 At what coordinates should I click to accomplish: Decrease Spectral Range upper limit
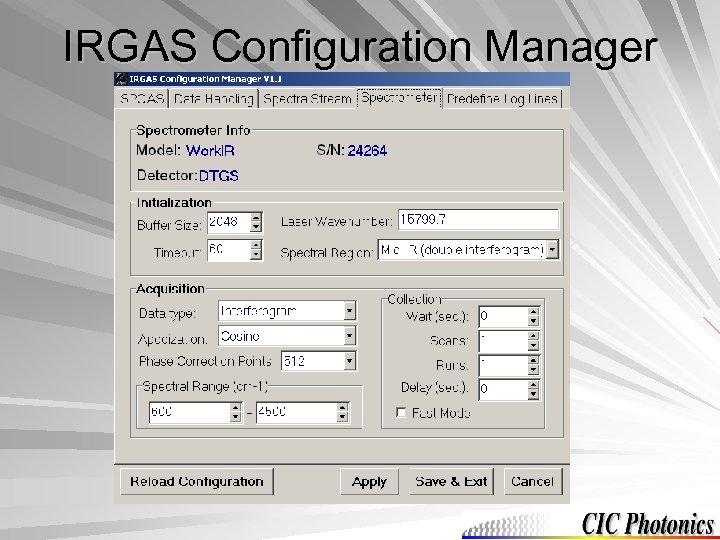pos(342,417)
